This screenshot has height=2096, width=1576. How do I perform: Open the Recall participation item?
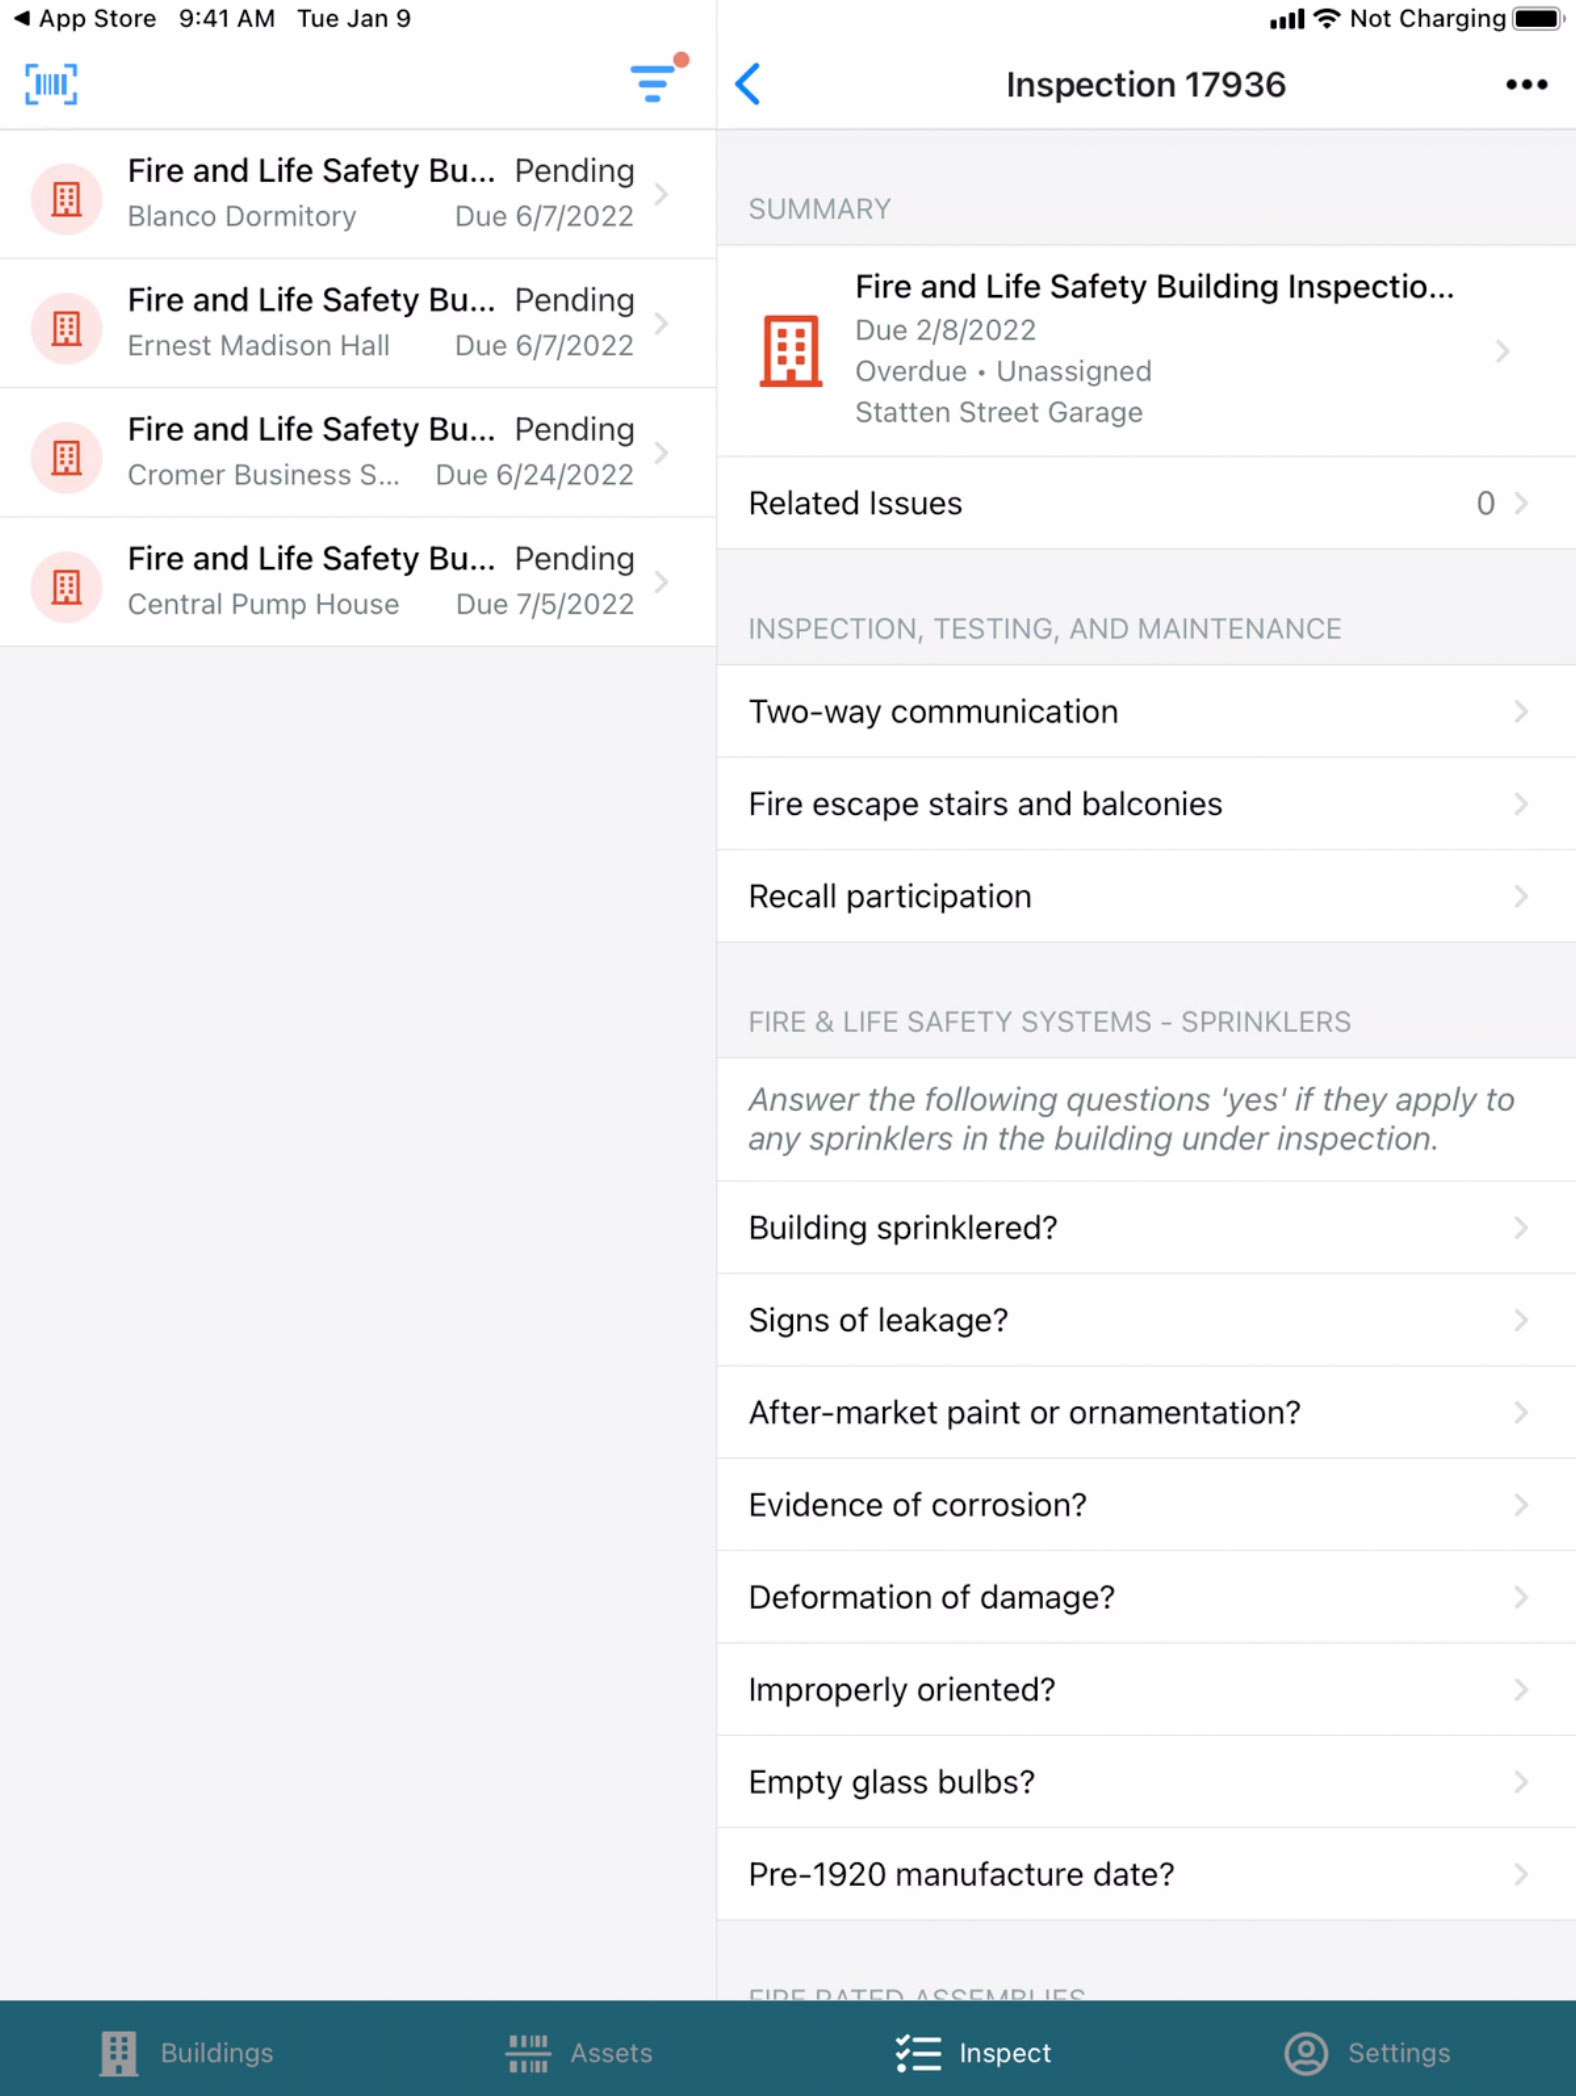pos(1145,896)
